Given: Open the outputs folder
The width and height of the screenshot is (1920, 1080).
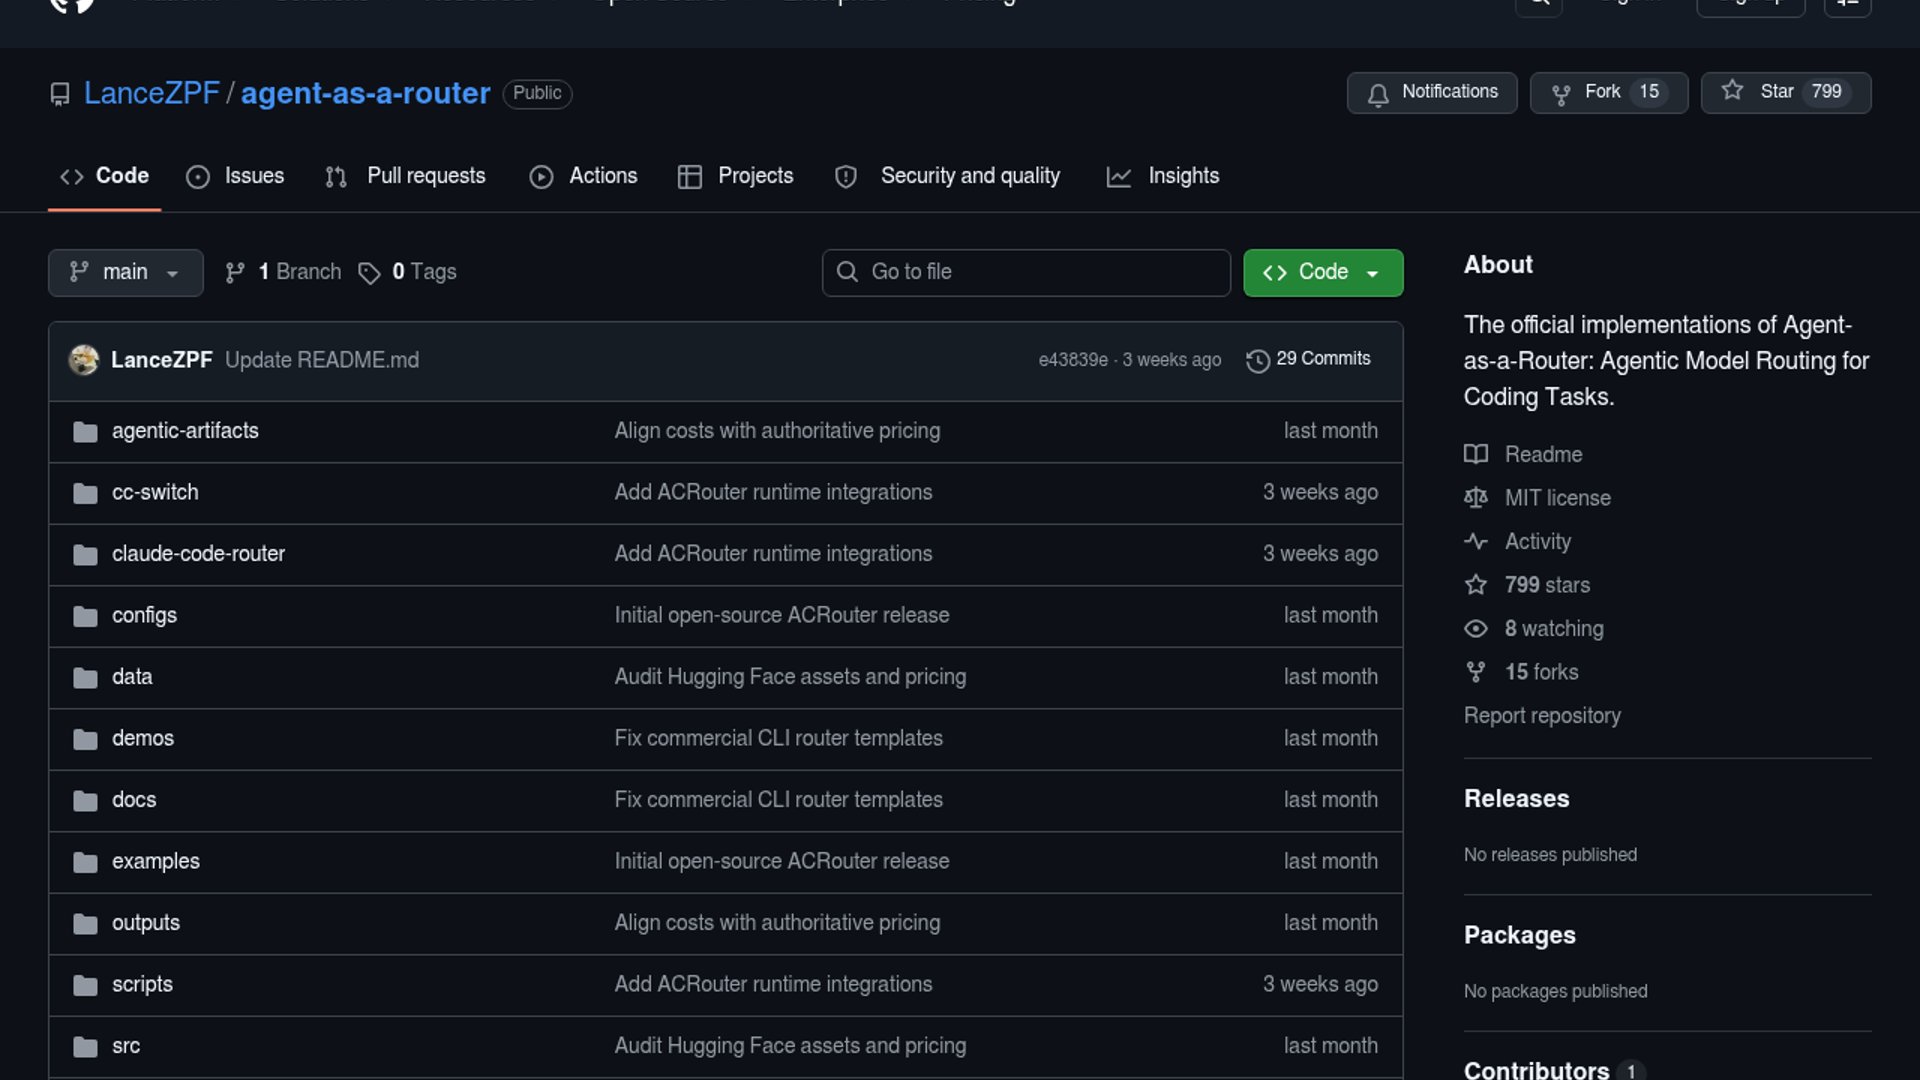Looking at the screenshot, I should [x=146, y=923].
